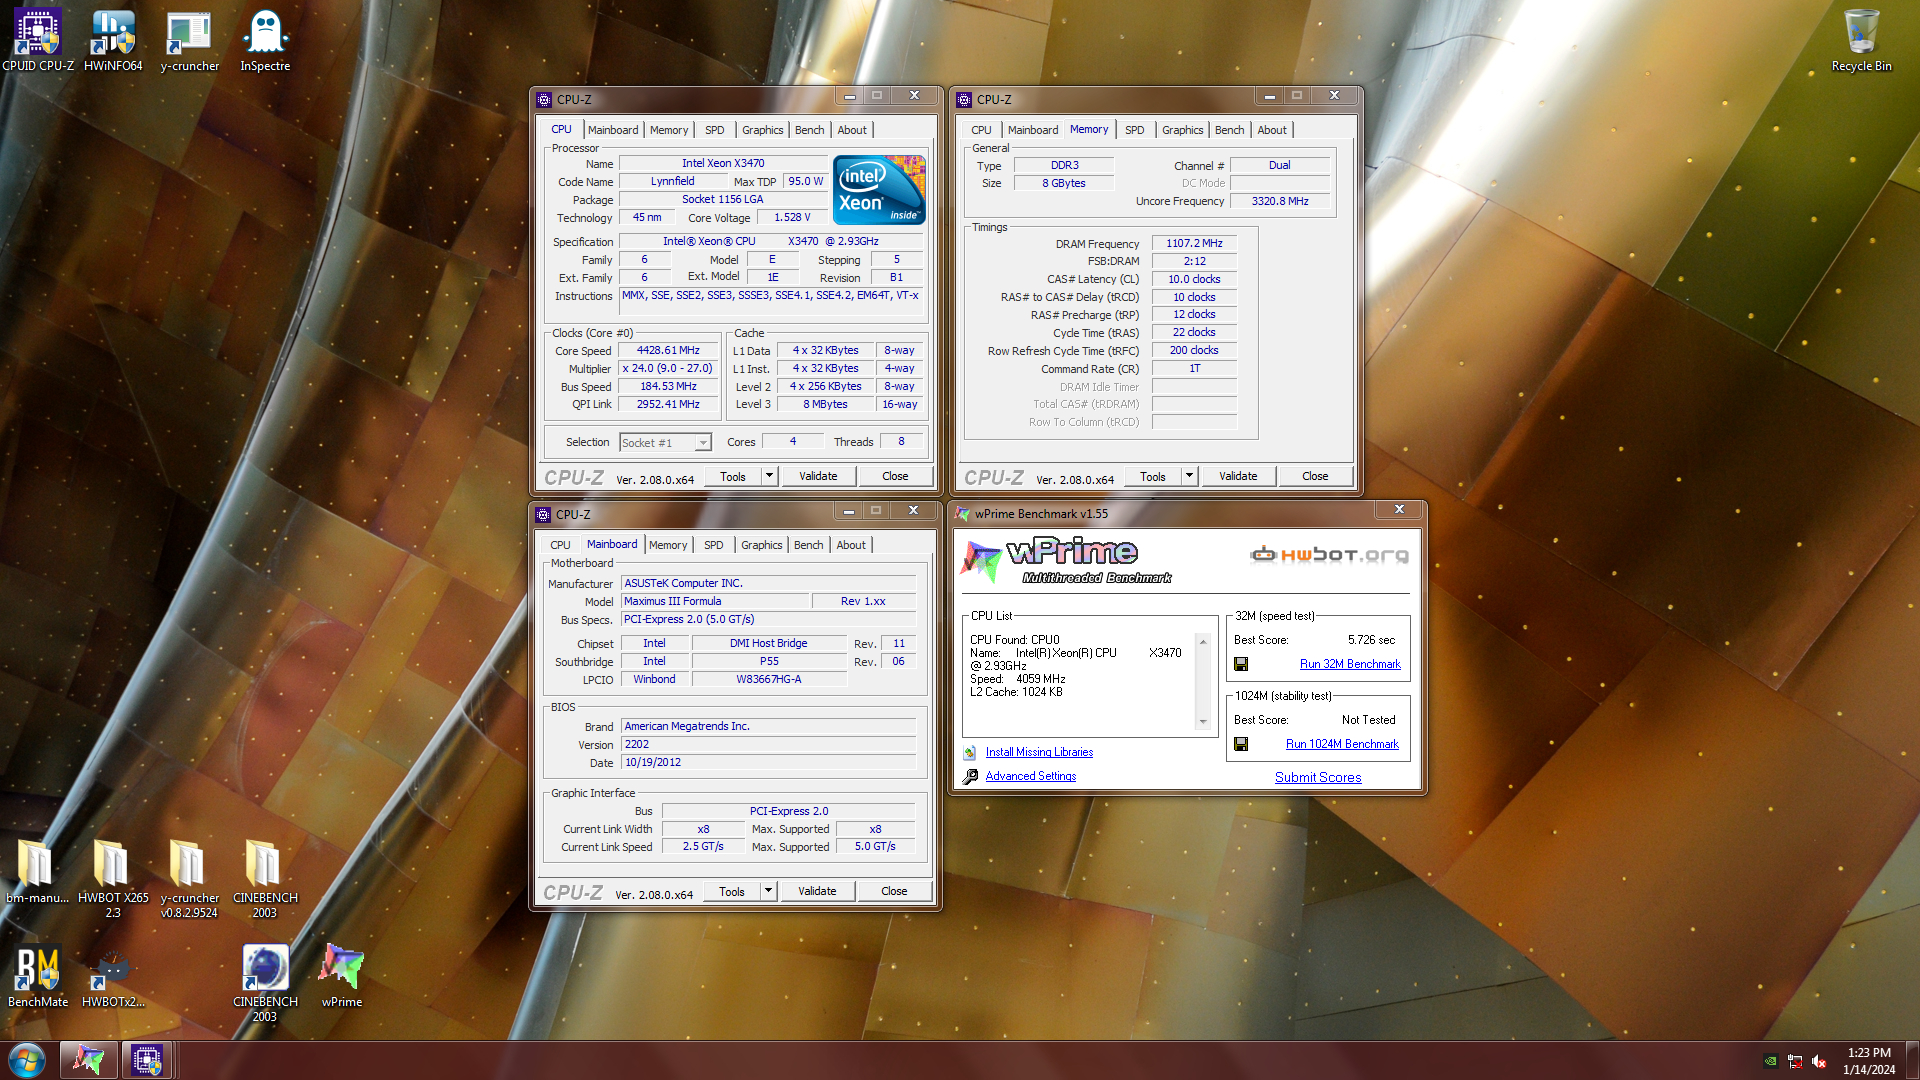The height and width of the screenshot is (1080, 1920).
Task: Click the BIOS version 2202 field
Action: coord(768,744)
